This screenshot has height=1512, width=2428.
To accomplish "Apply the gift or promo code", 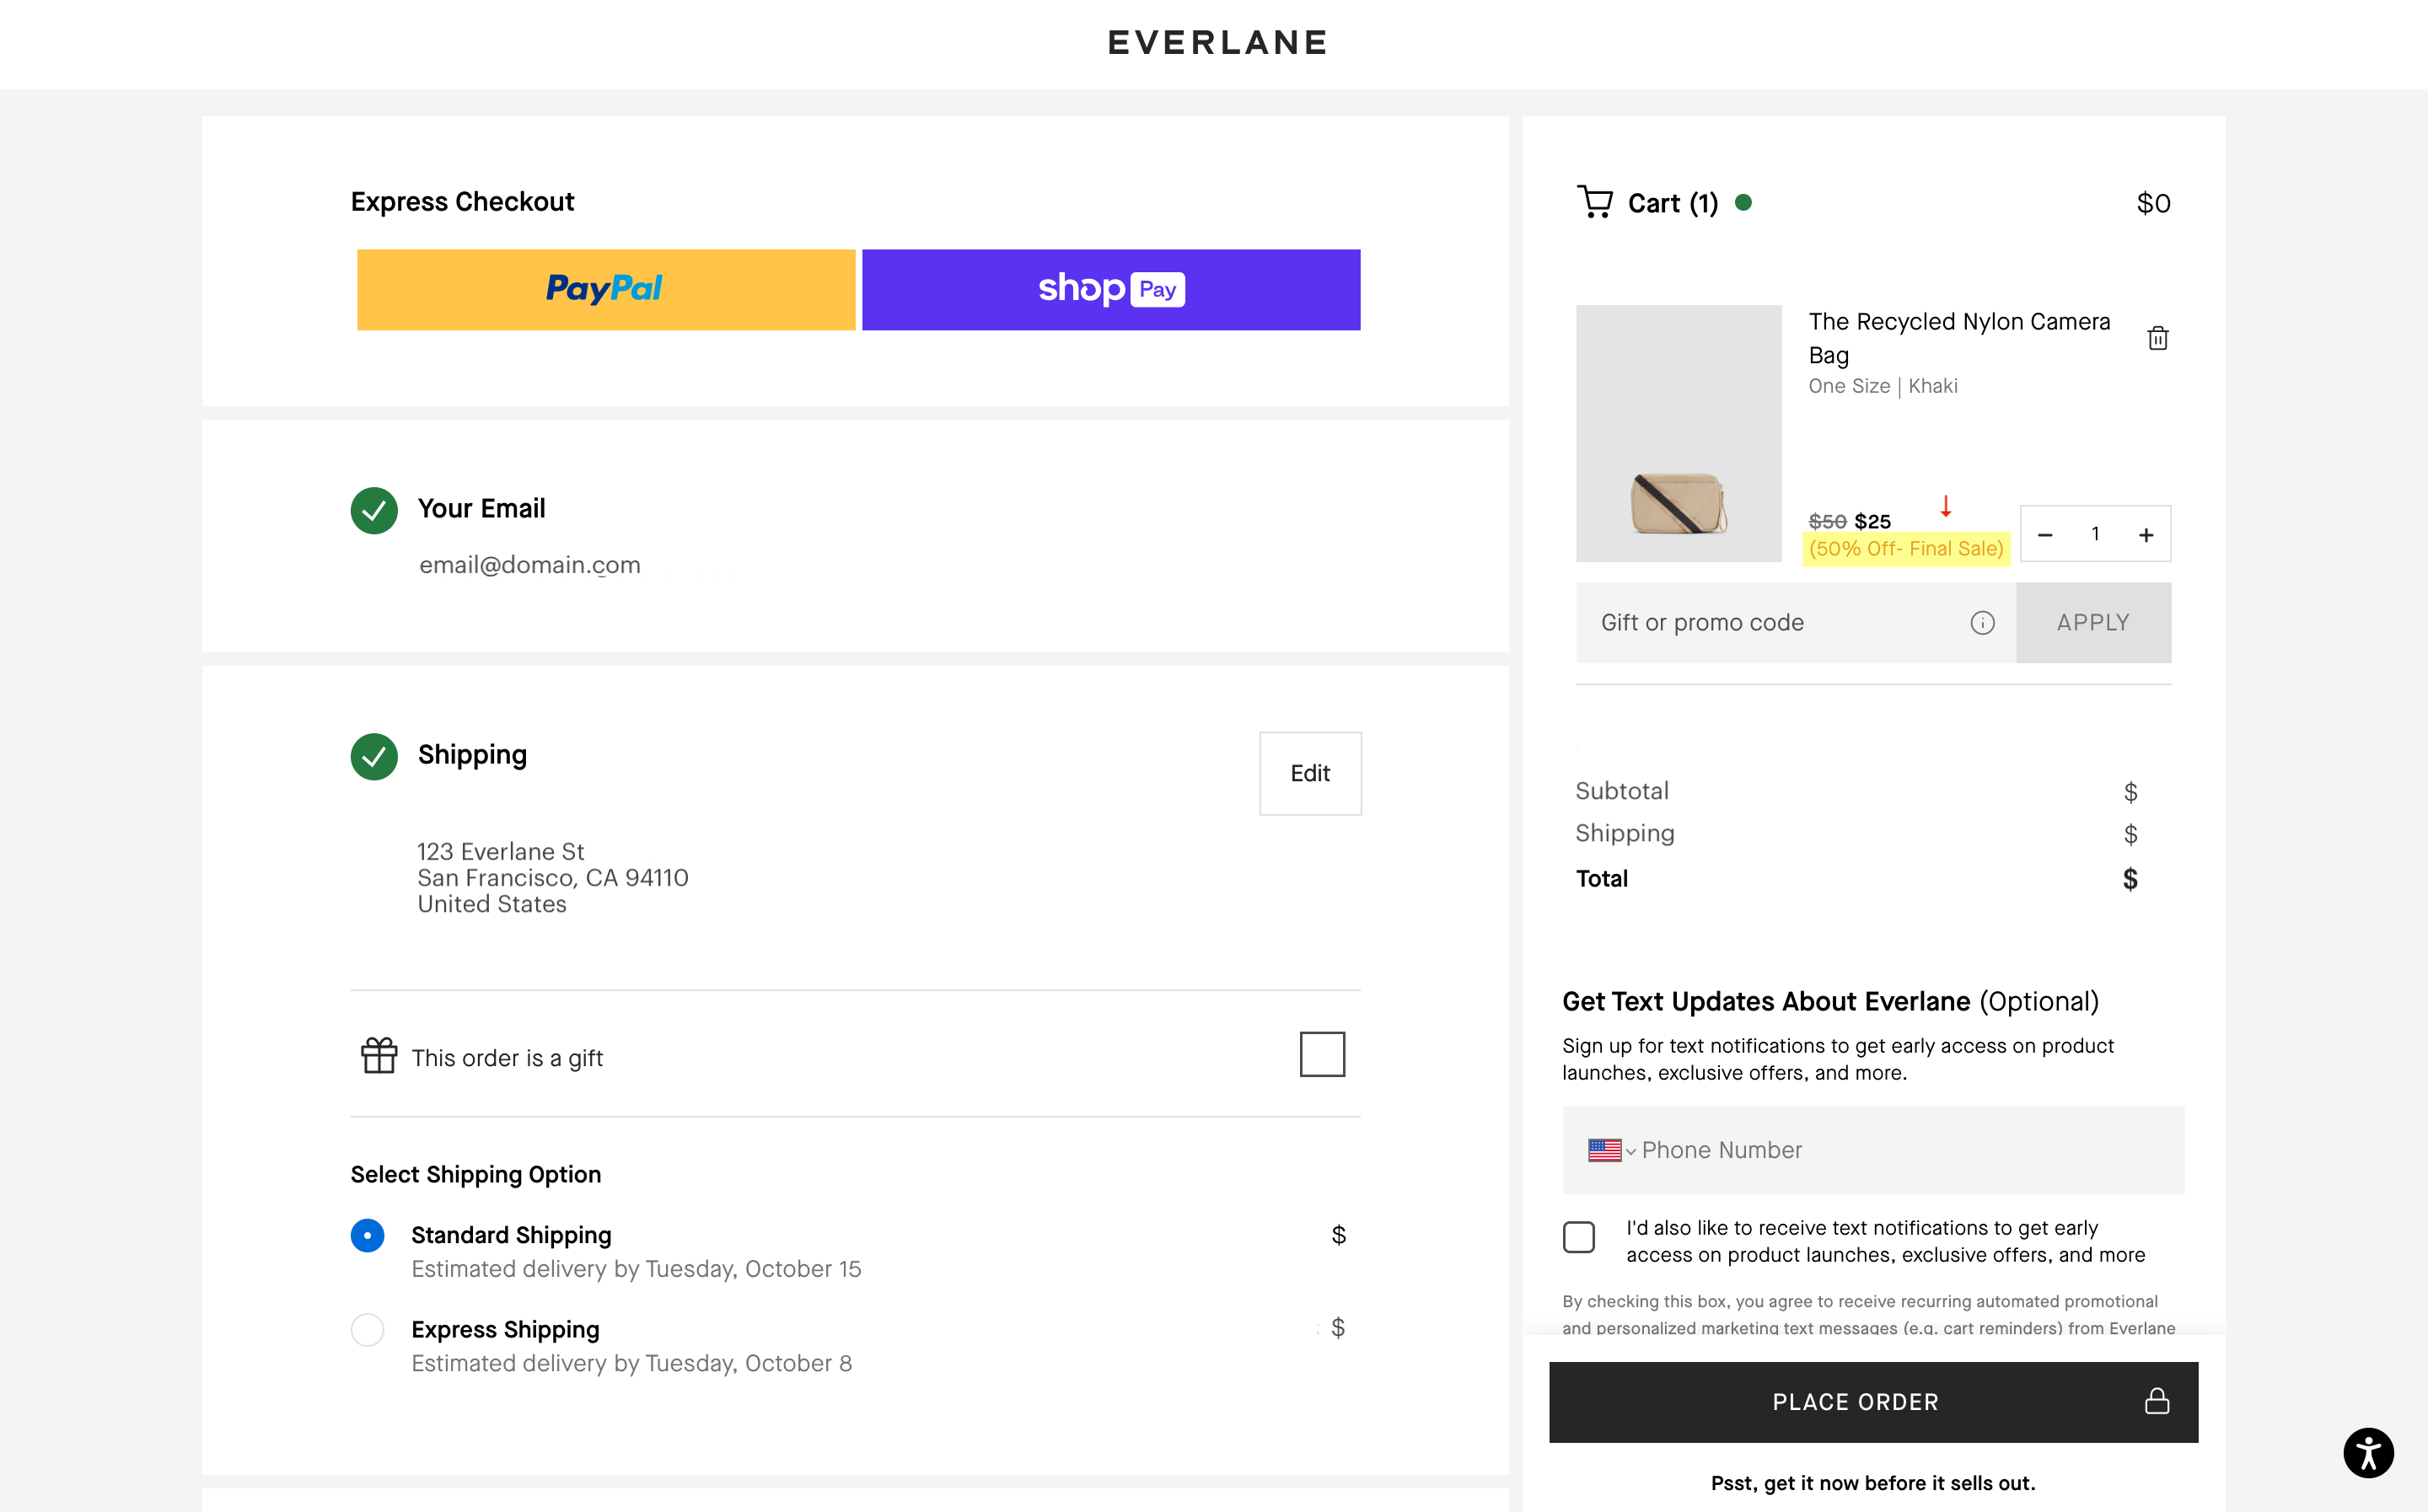I will click(x=2093, y=623).
